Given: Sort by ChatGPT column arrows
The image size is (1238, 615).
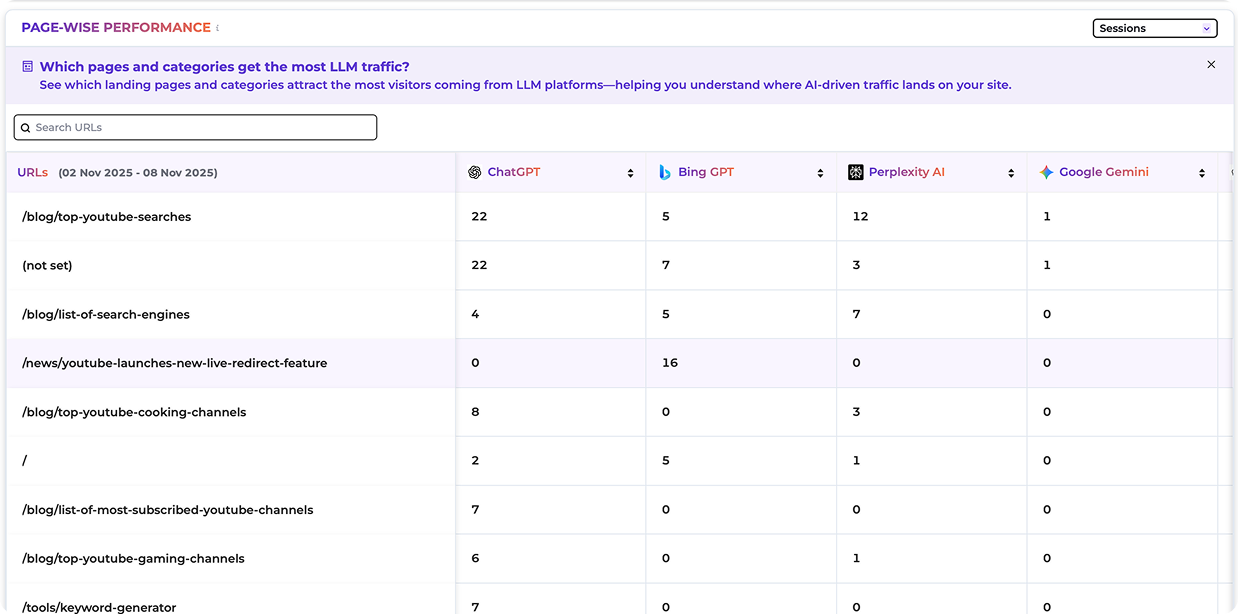Looking at the screenshot, I should click(630, 173).
